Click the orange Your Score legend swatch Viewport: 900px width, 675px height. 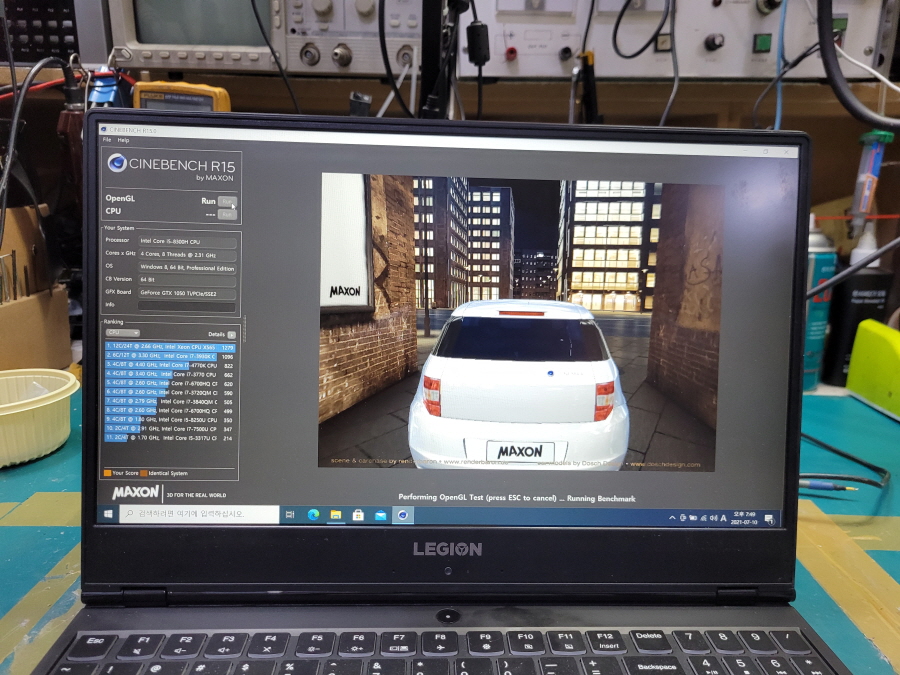[x=107, y=473]
